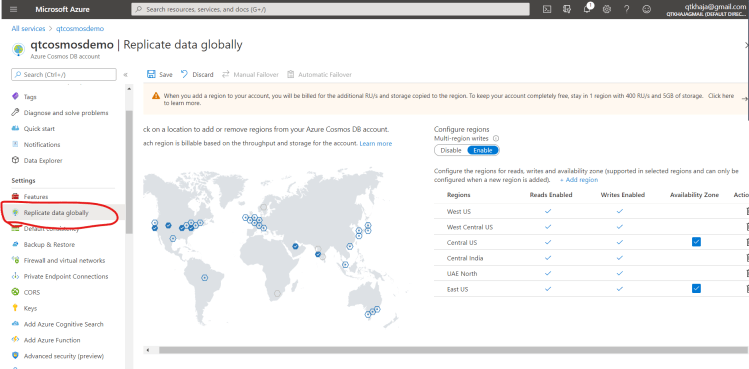
Task: Open Quick start in the sidebar
Action: (39, 129)
